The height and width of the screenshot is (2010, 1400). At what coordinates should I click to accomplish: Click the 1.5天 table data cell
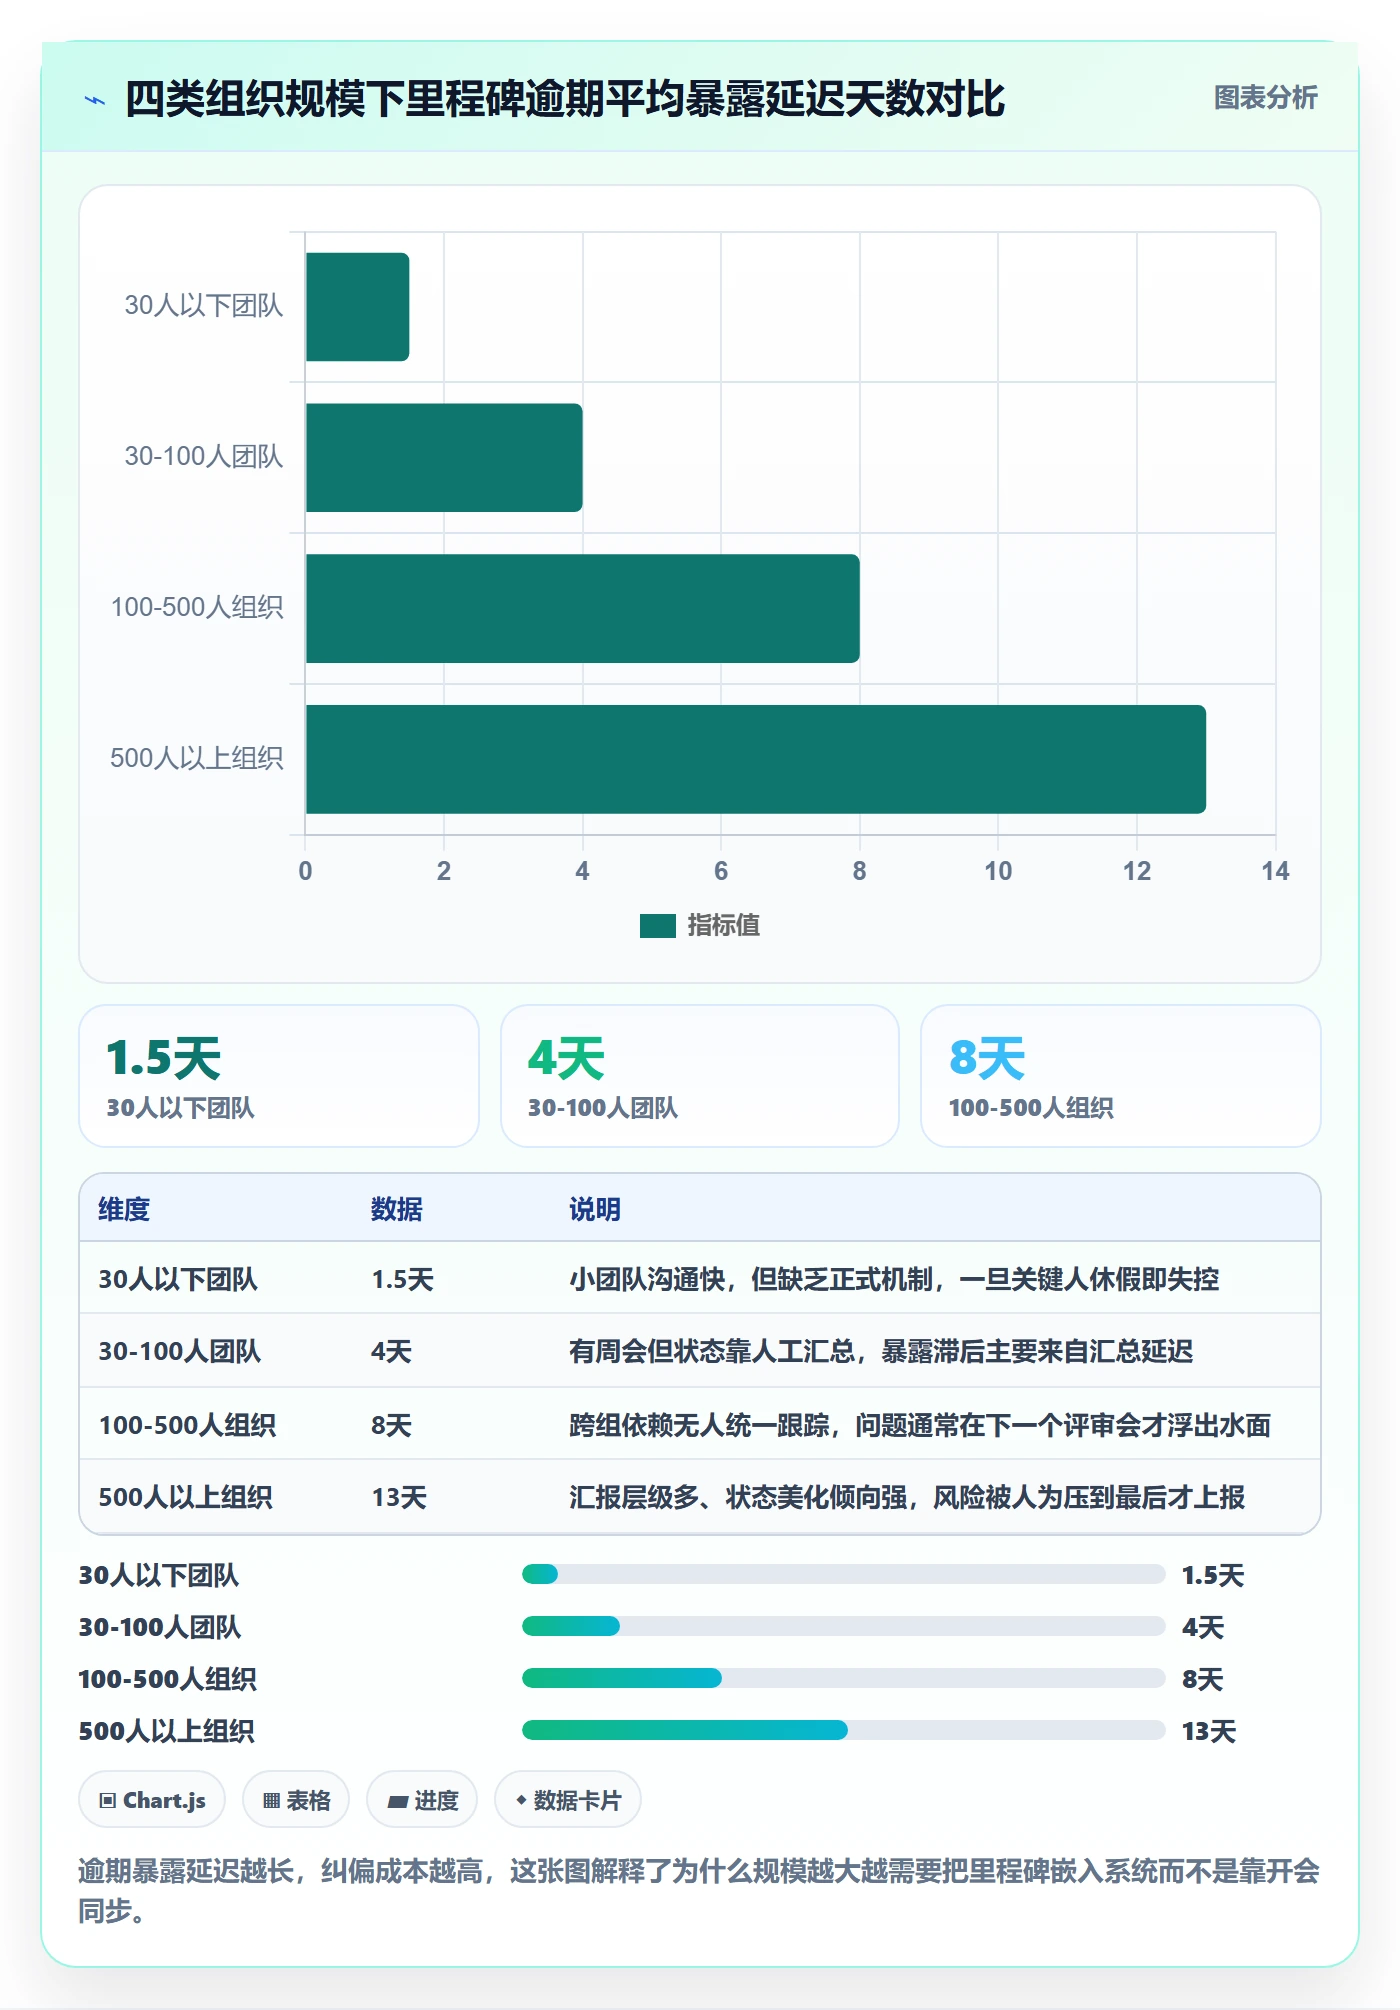coord(402,1279)
